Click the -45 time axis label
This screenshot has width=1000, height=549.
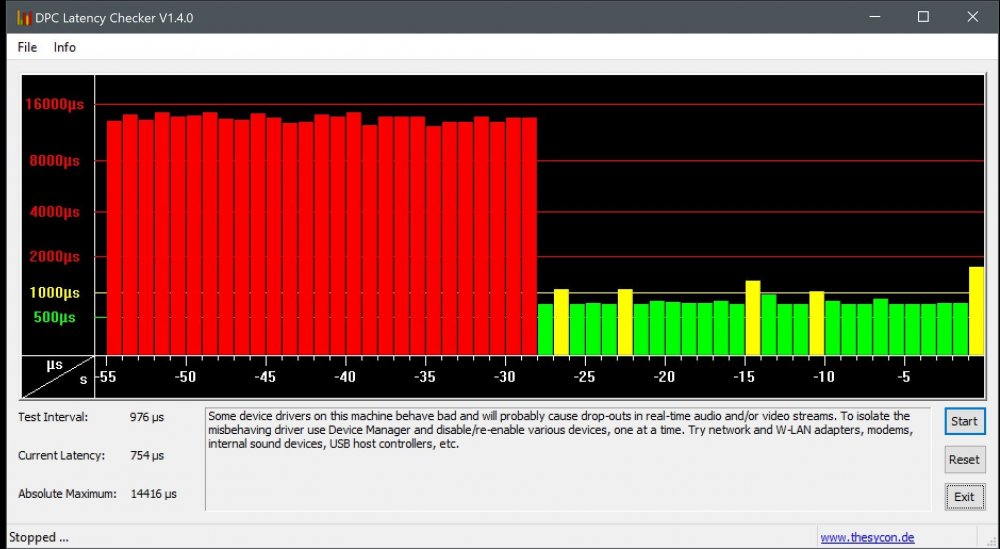[265, 377]
